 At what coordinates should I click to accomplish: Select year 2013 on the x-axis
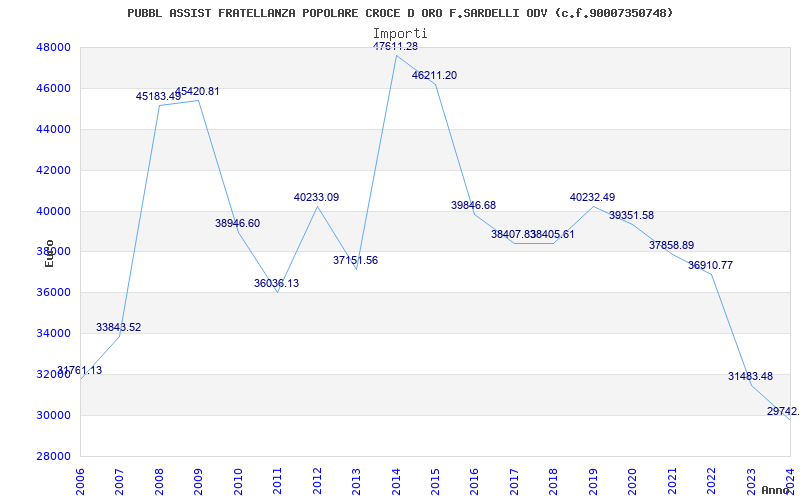tap(356, 482)
